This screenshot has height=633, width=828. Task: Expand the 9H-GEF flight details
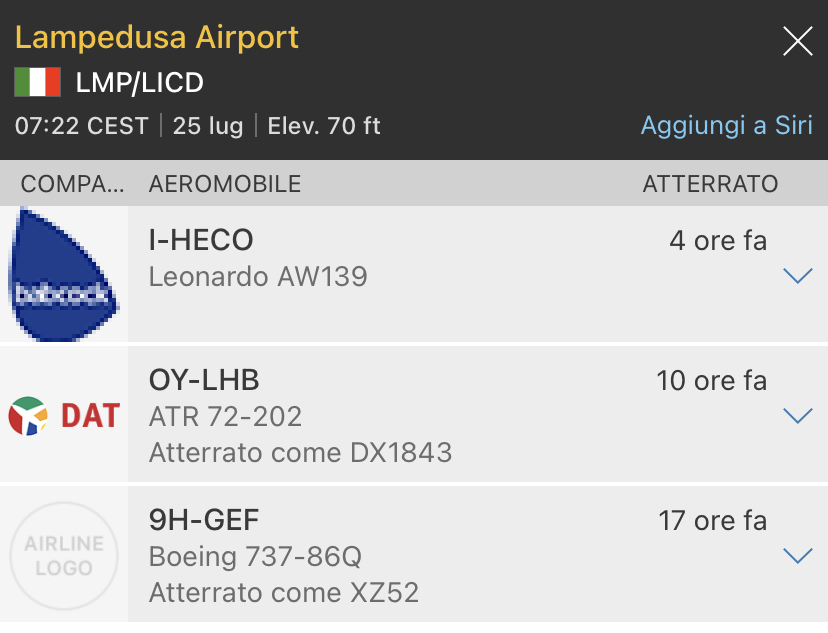[x=797, y=556]
